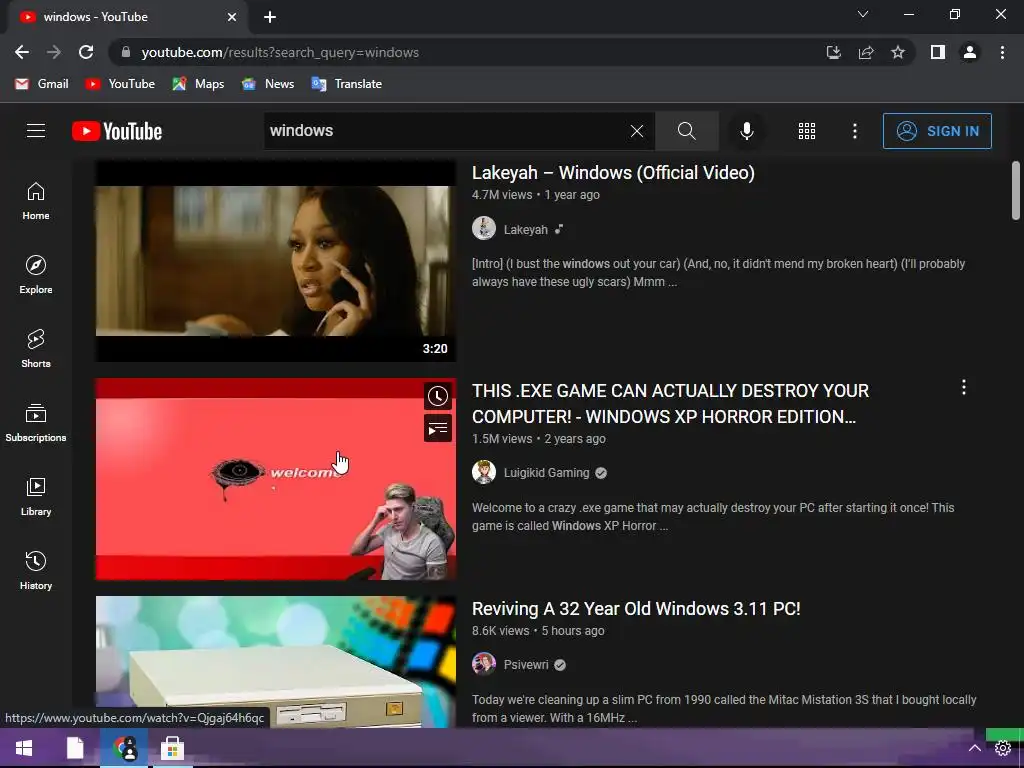Viewport: 1024px width, 768px height.
Task: Reload the page with the refresh icon
Action: click(86, 52)
